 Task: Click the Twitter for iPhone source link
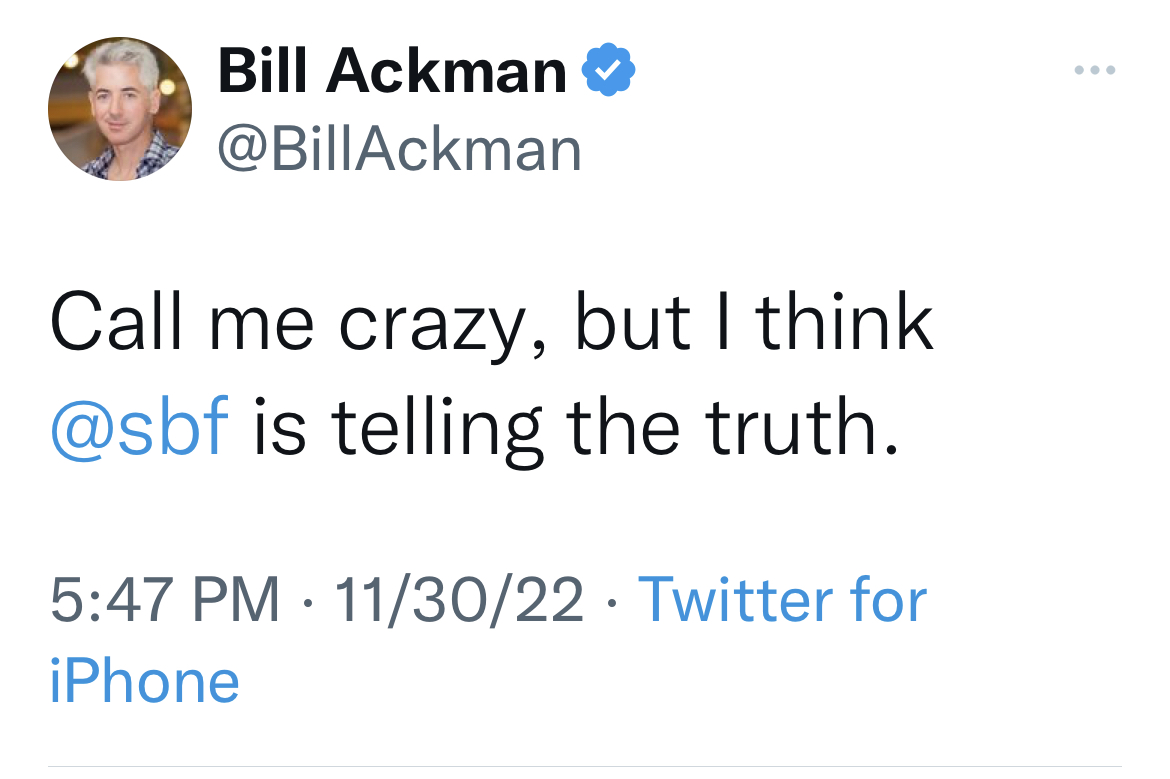(x=782, y=600)
